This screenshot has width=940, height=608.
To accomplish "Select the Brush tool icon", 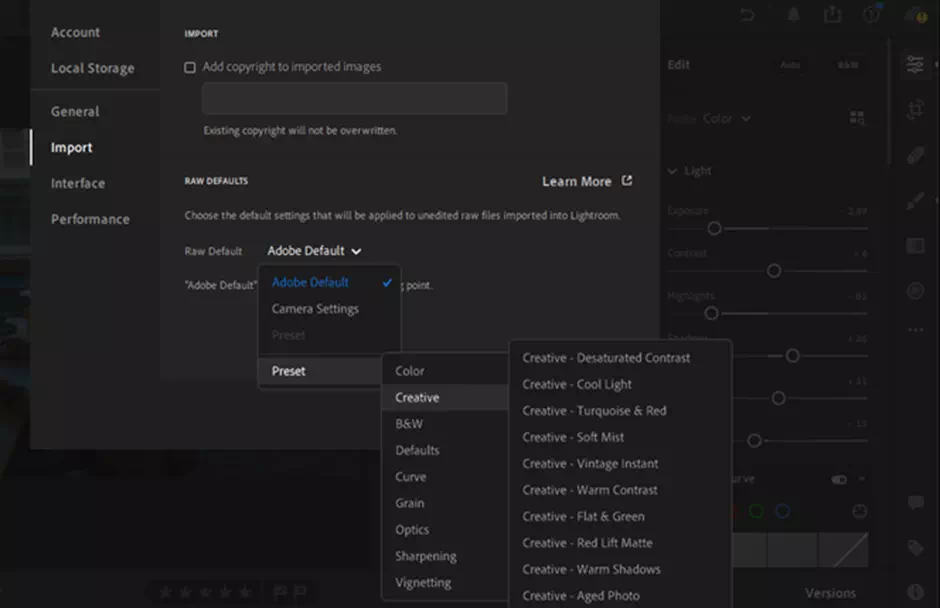I will pos(915,201).
